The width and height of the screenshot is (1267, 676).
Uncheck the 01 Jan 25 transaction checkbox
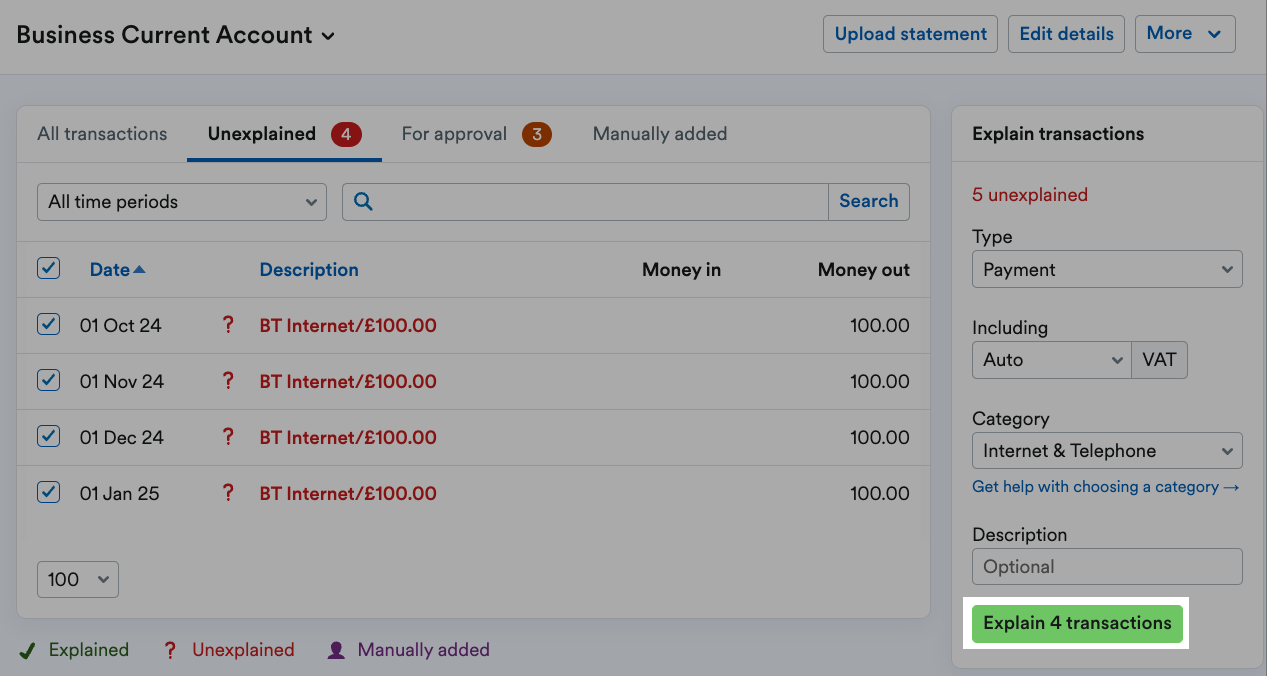[48, 492]
